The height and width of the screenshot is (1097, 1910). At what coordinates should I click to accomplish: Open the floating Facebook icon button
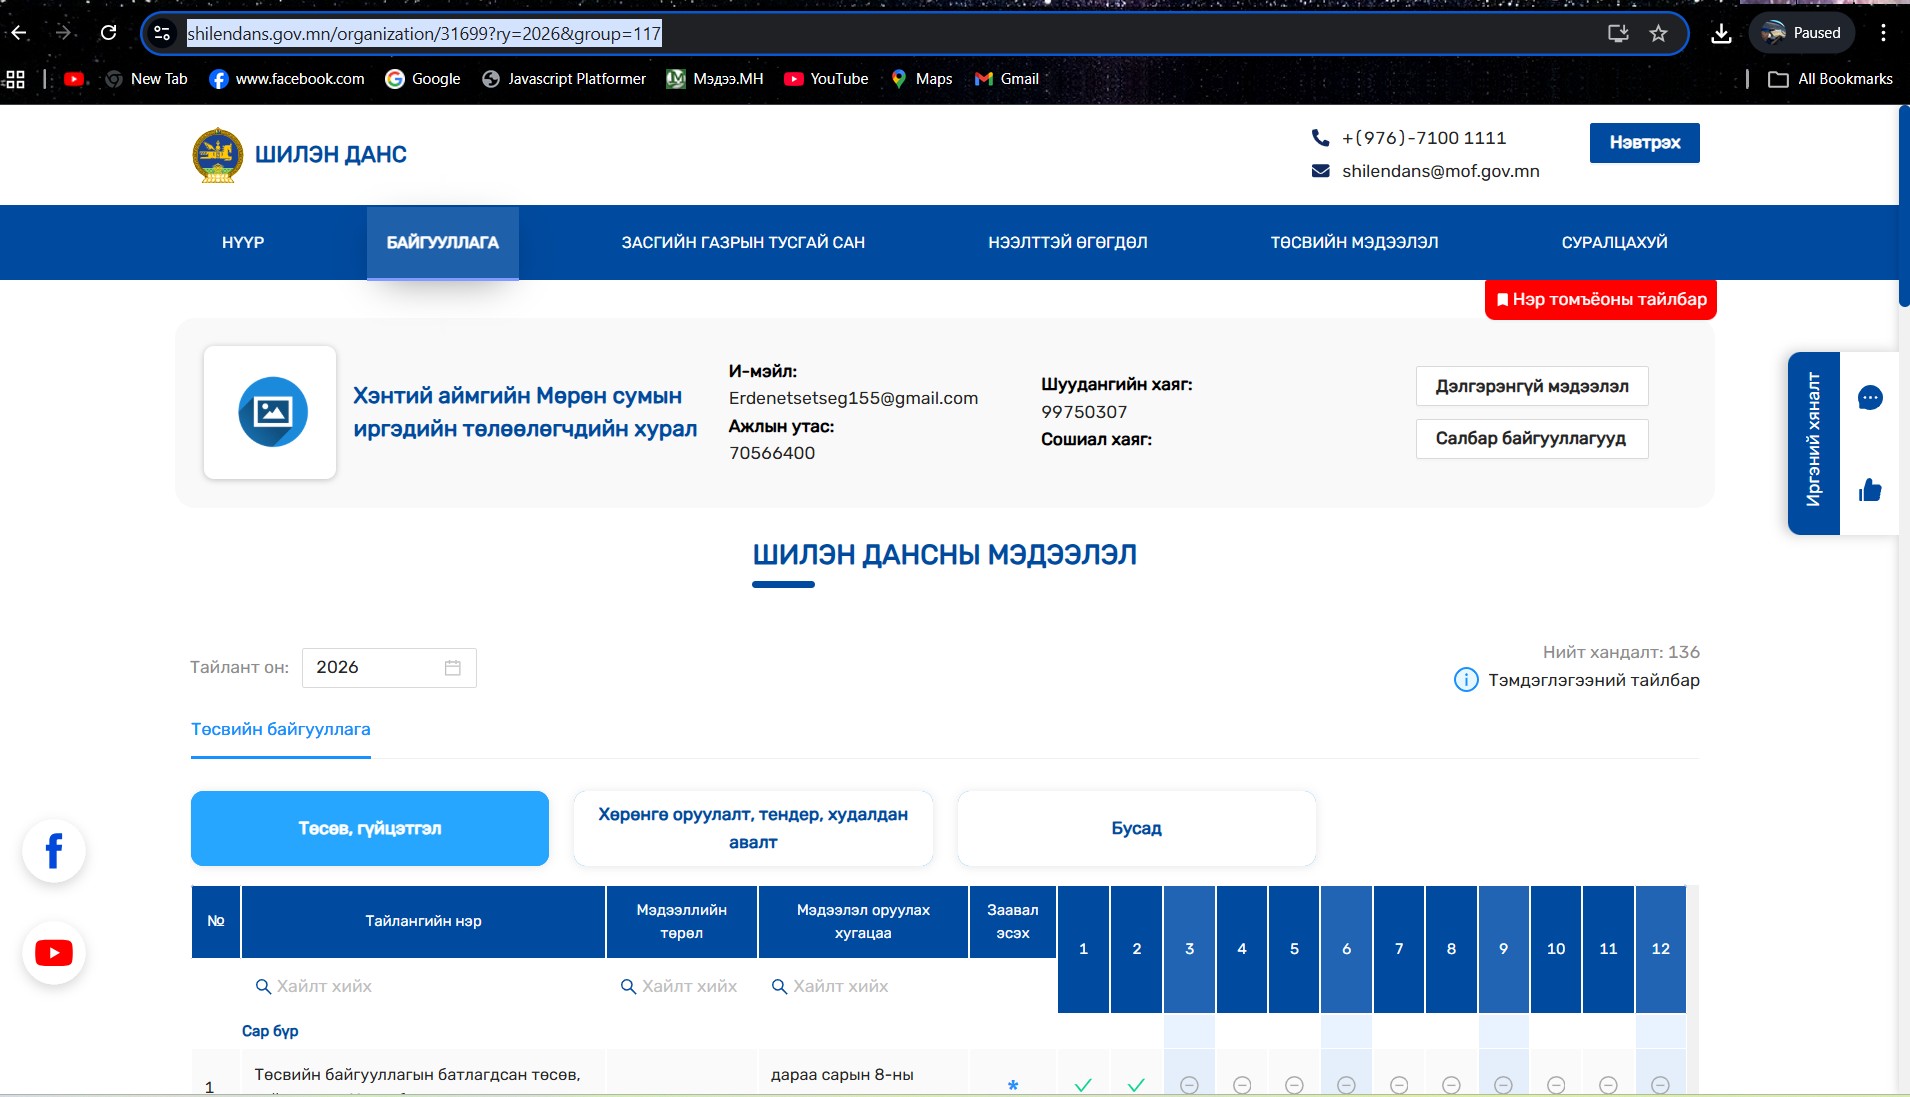[x=54, y=851]
